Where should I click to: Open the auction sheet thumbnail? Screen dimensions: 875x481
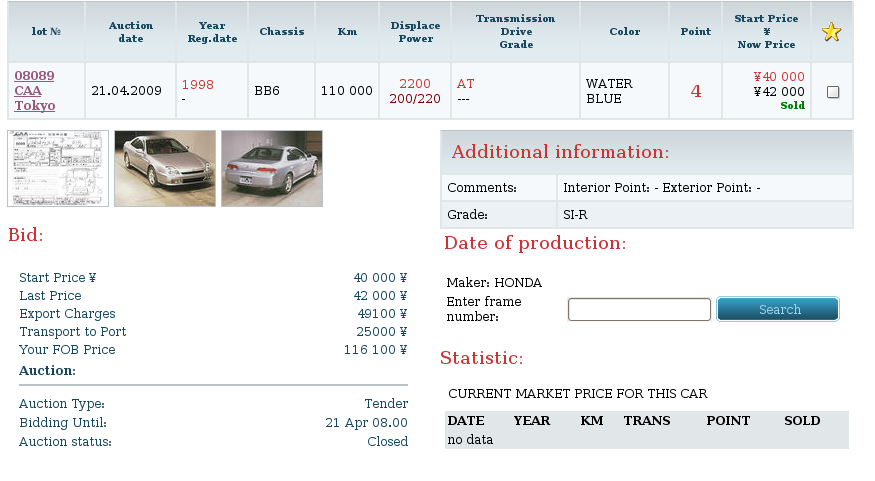click(58, 169)
